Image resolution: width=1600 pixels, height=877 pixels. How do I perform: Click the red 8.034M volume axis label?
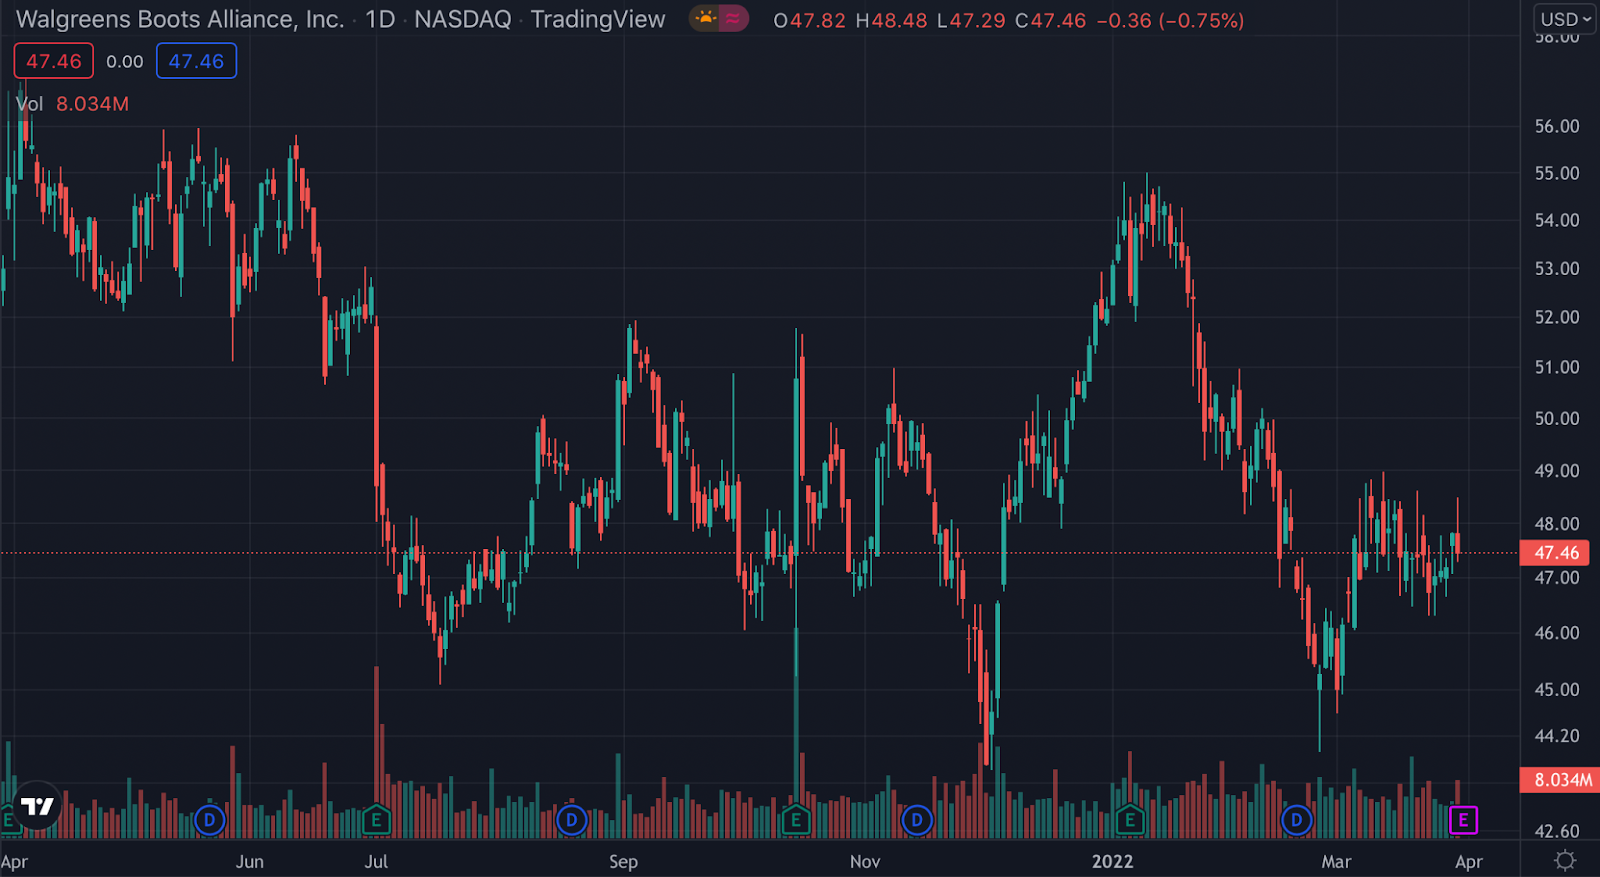pyautogui.click(x=1561, y=780)
